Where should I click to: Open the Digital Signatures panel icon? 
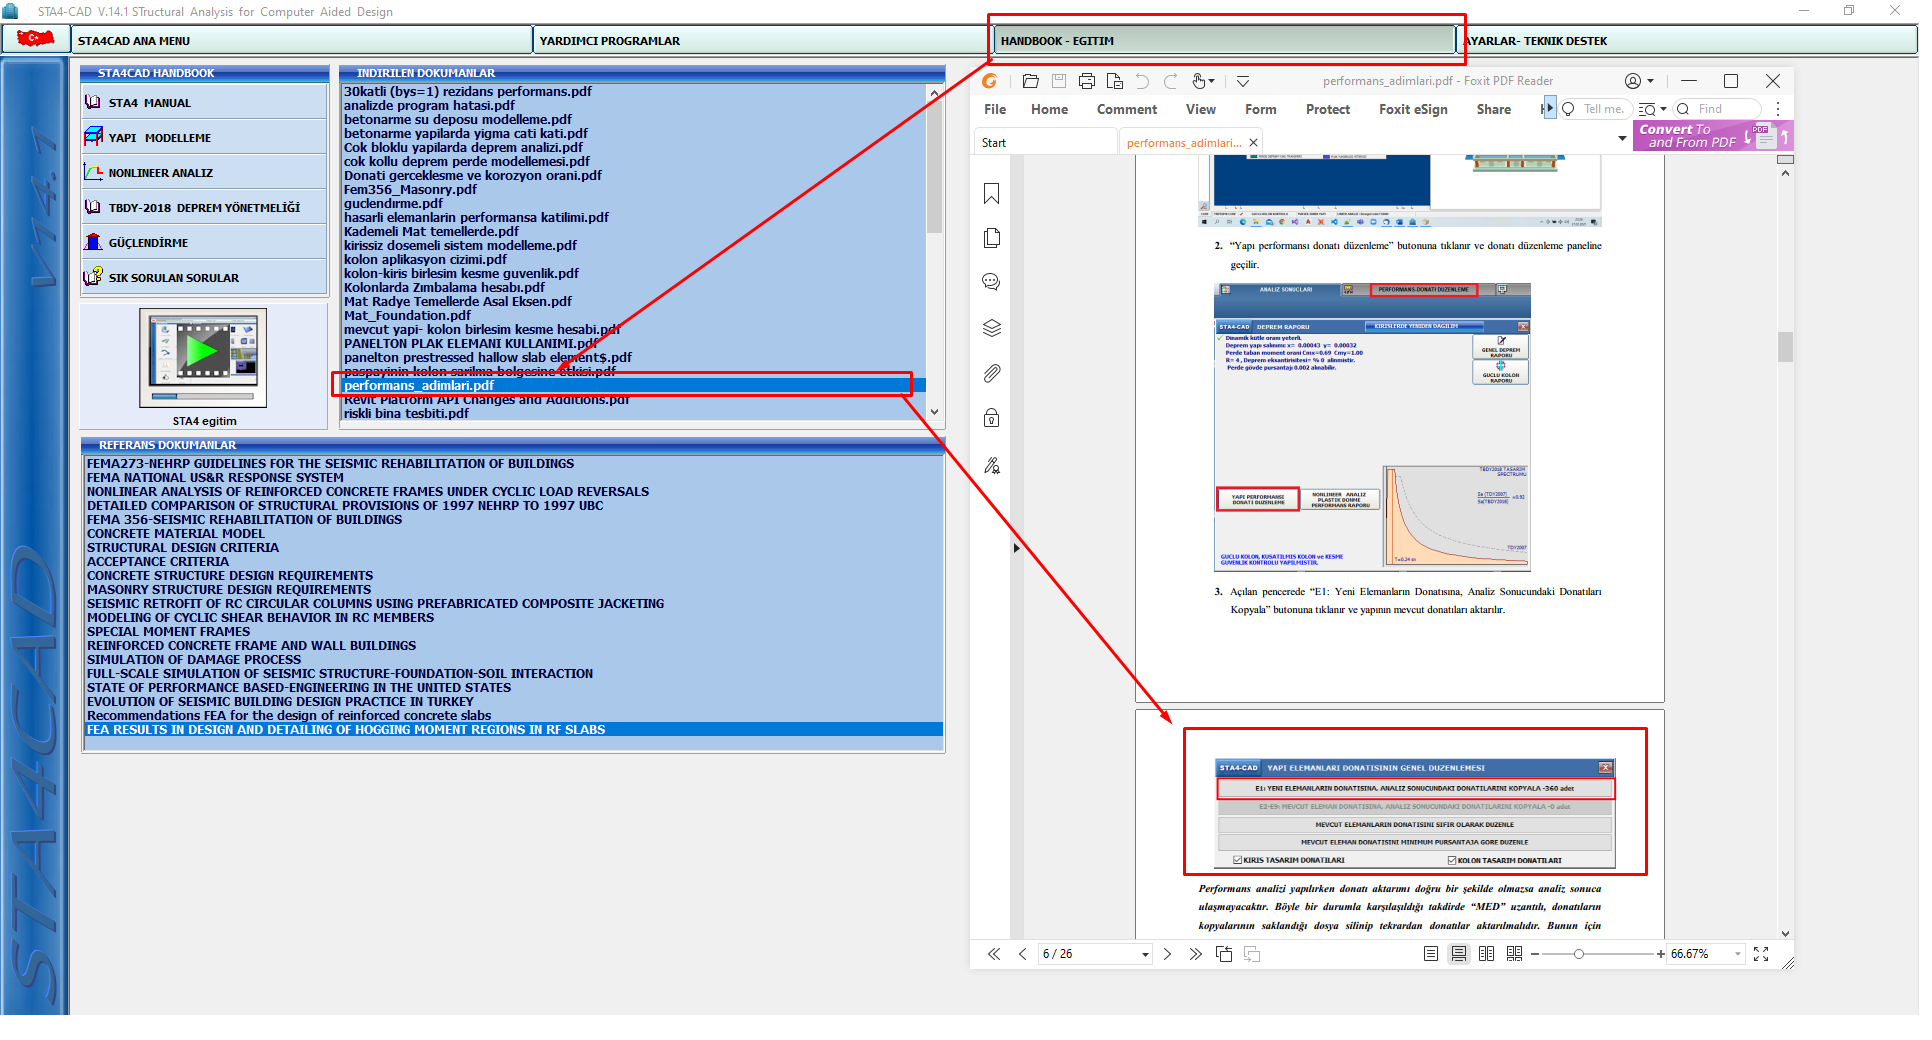click(x=991, y=465)
